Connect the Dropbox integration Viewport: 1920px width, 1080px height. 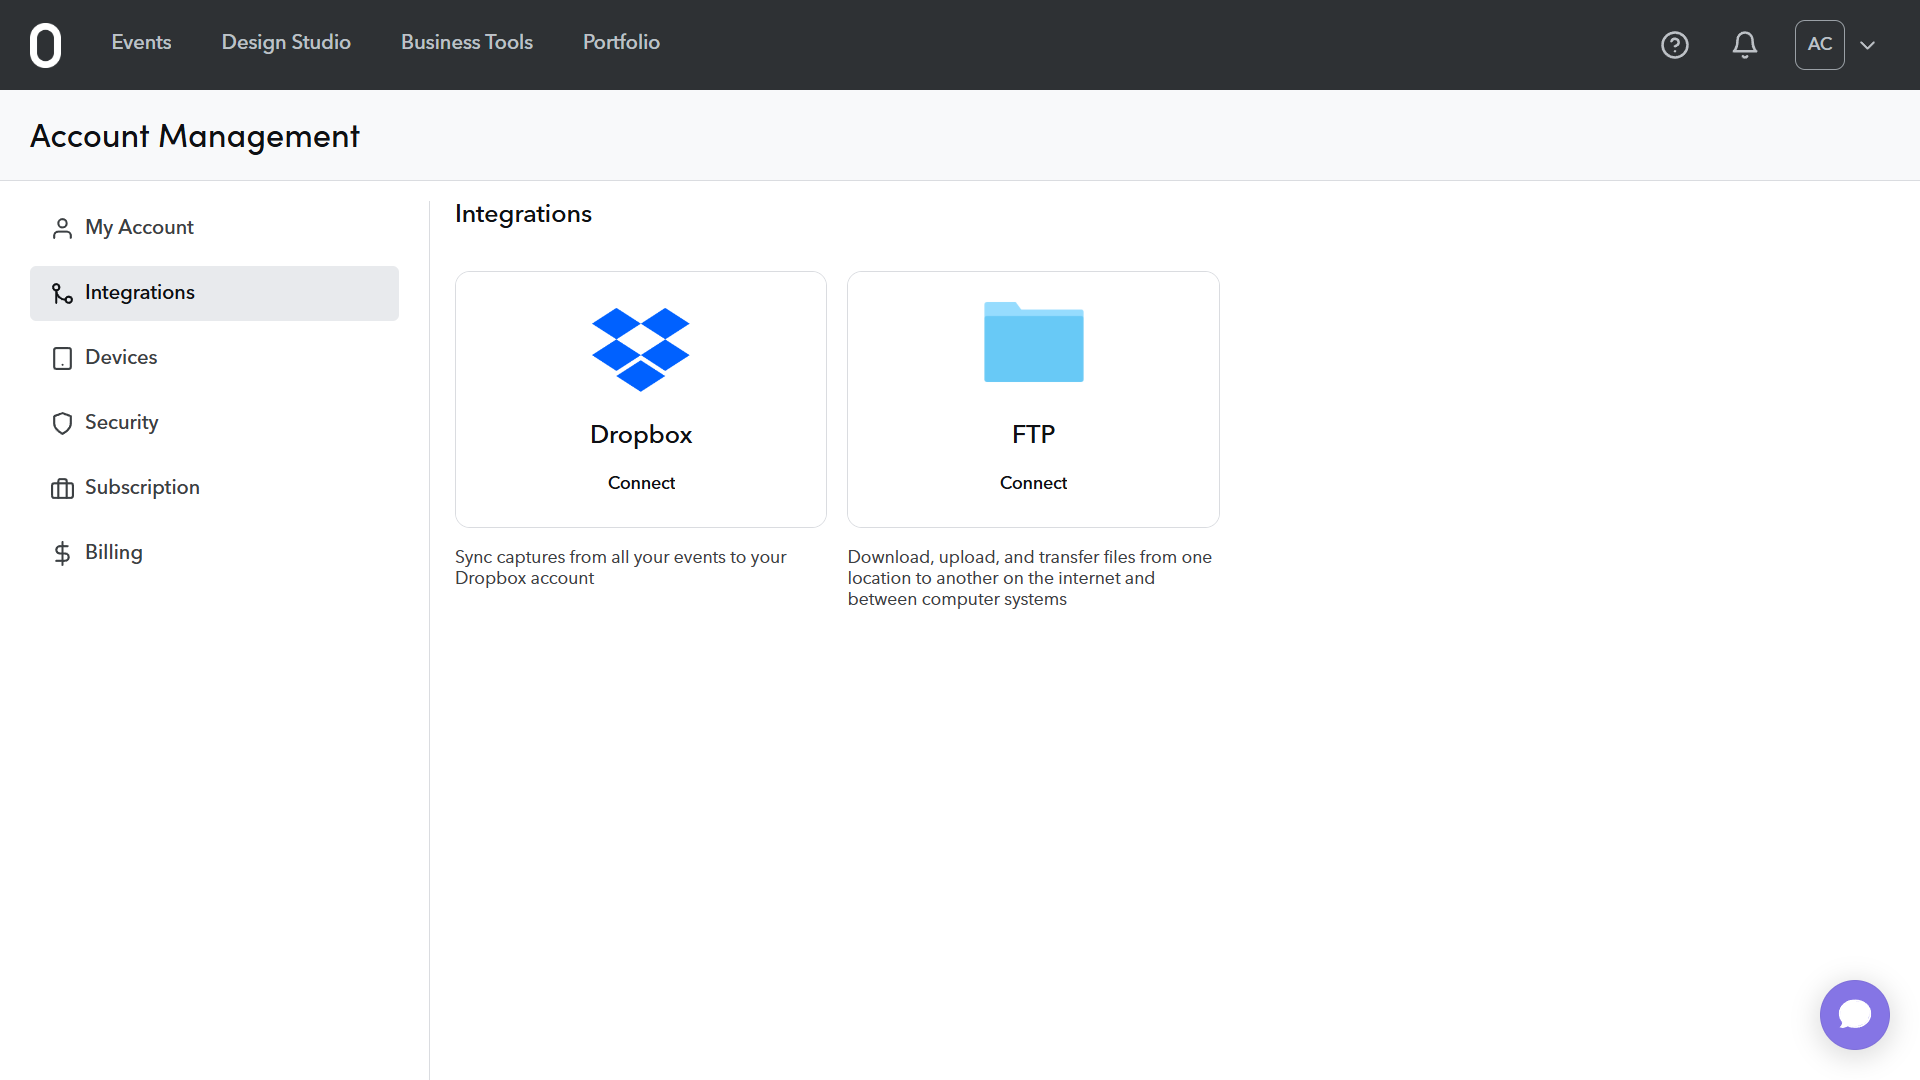click(641, 483)
